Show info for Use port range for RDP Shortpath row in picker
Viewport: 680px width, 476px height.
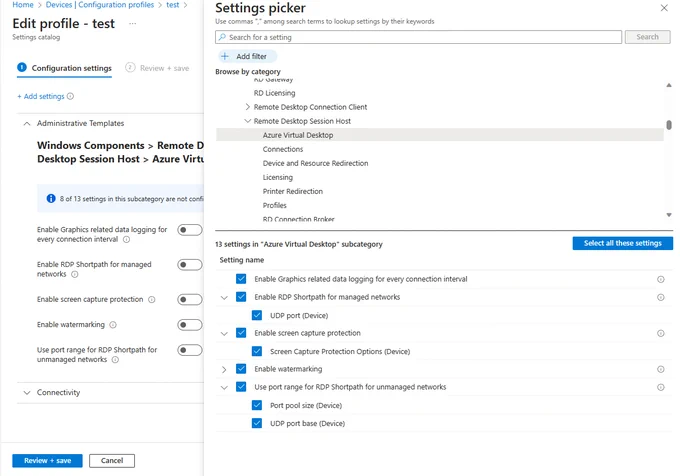pyautogui.click(x=660, y=387)
